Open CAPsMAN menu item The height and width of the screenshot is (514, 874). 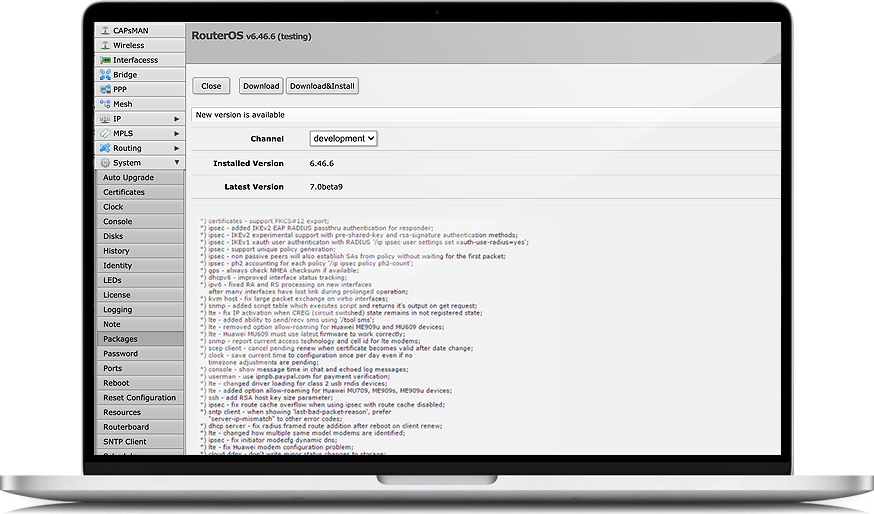point(140,31)
